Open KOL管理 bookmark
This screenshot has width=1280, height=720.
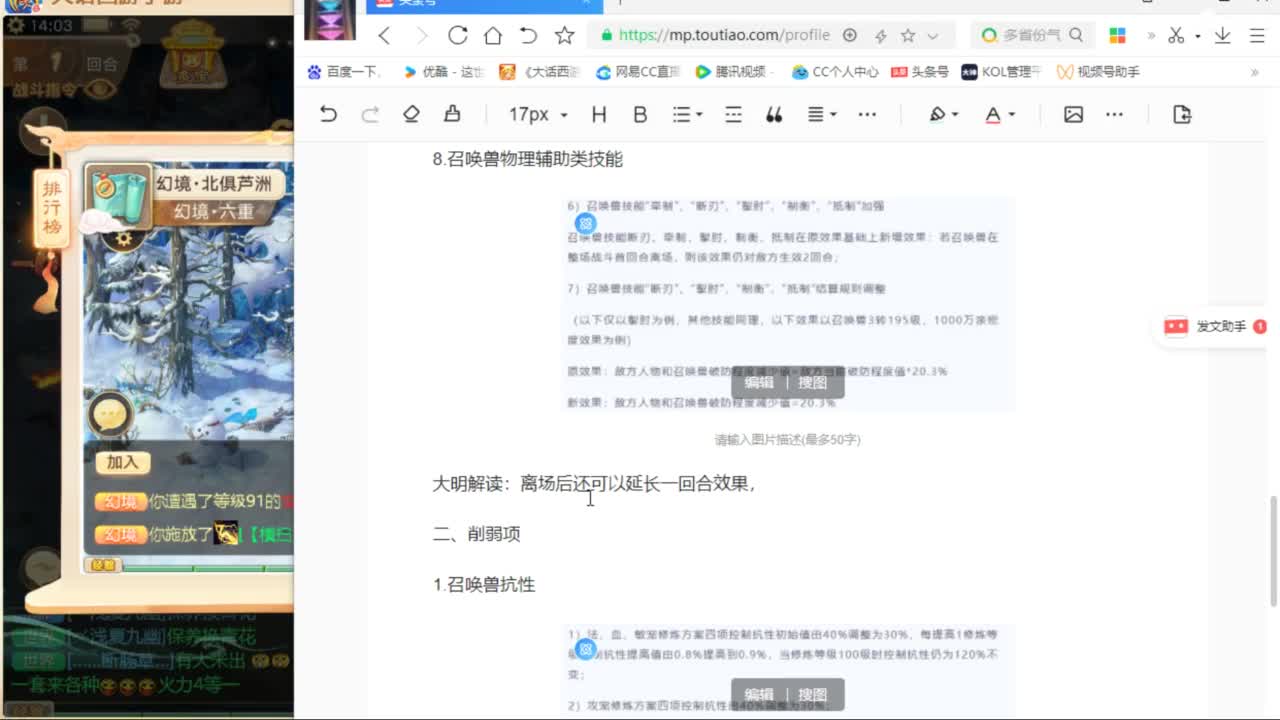(1002, 72)
